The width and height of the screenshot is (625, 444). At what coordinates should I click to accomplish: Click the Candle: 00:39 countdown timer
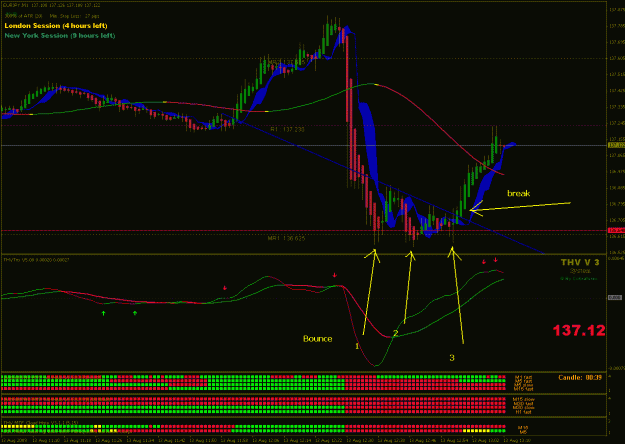pyautogui.click(x=580, y=377)
